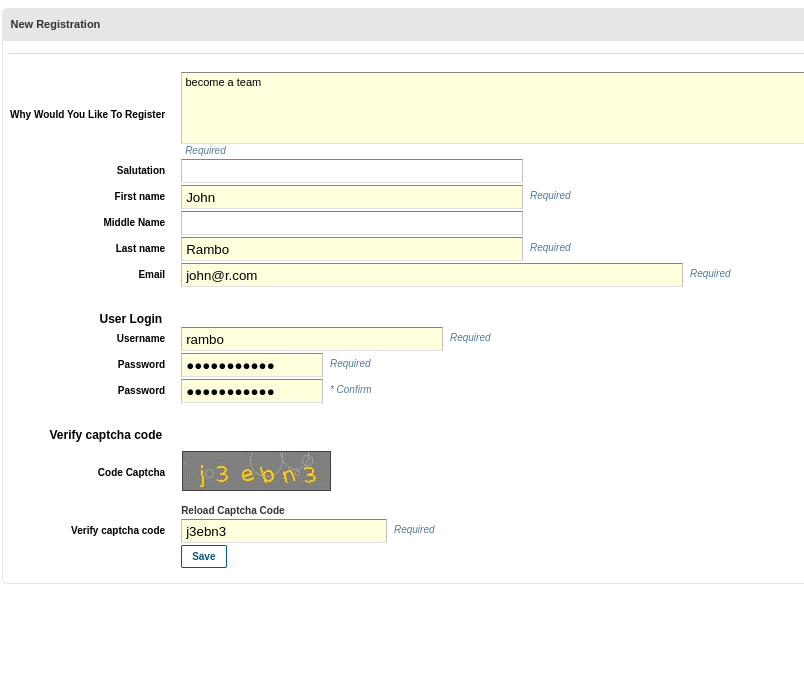Focus the Why Would You Like To Register textarea
Viewport: 804px width, 696px height.
pos(492,108)
